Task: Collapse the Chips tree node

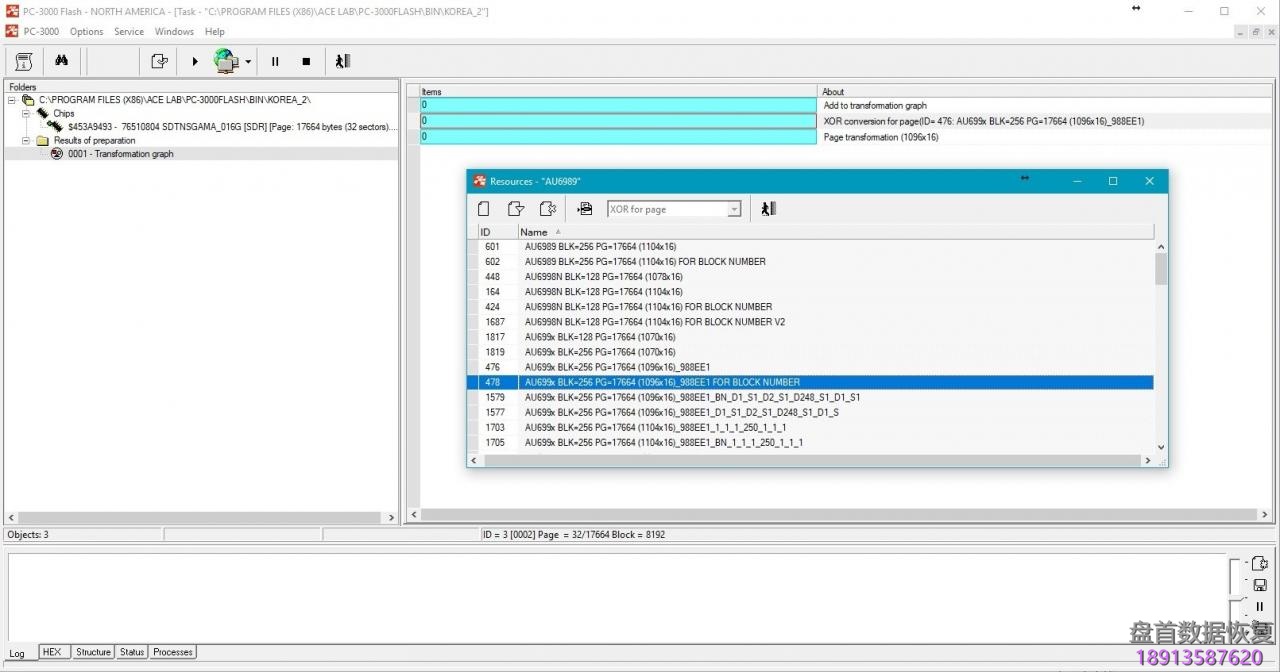Action: pos(27,113)
